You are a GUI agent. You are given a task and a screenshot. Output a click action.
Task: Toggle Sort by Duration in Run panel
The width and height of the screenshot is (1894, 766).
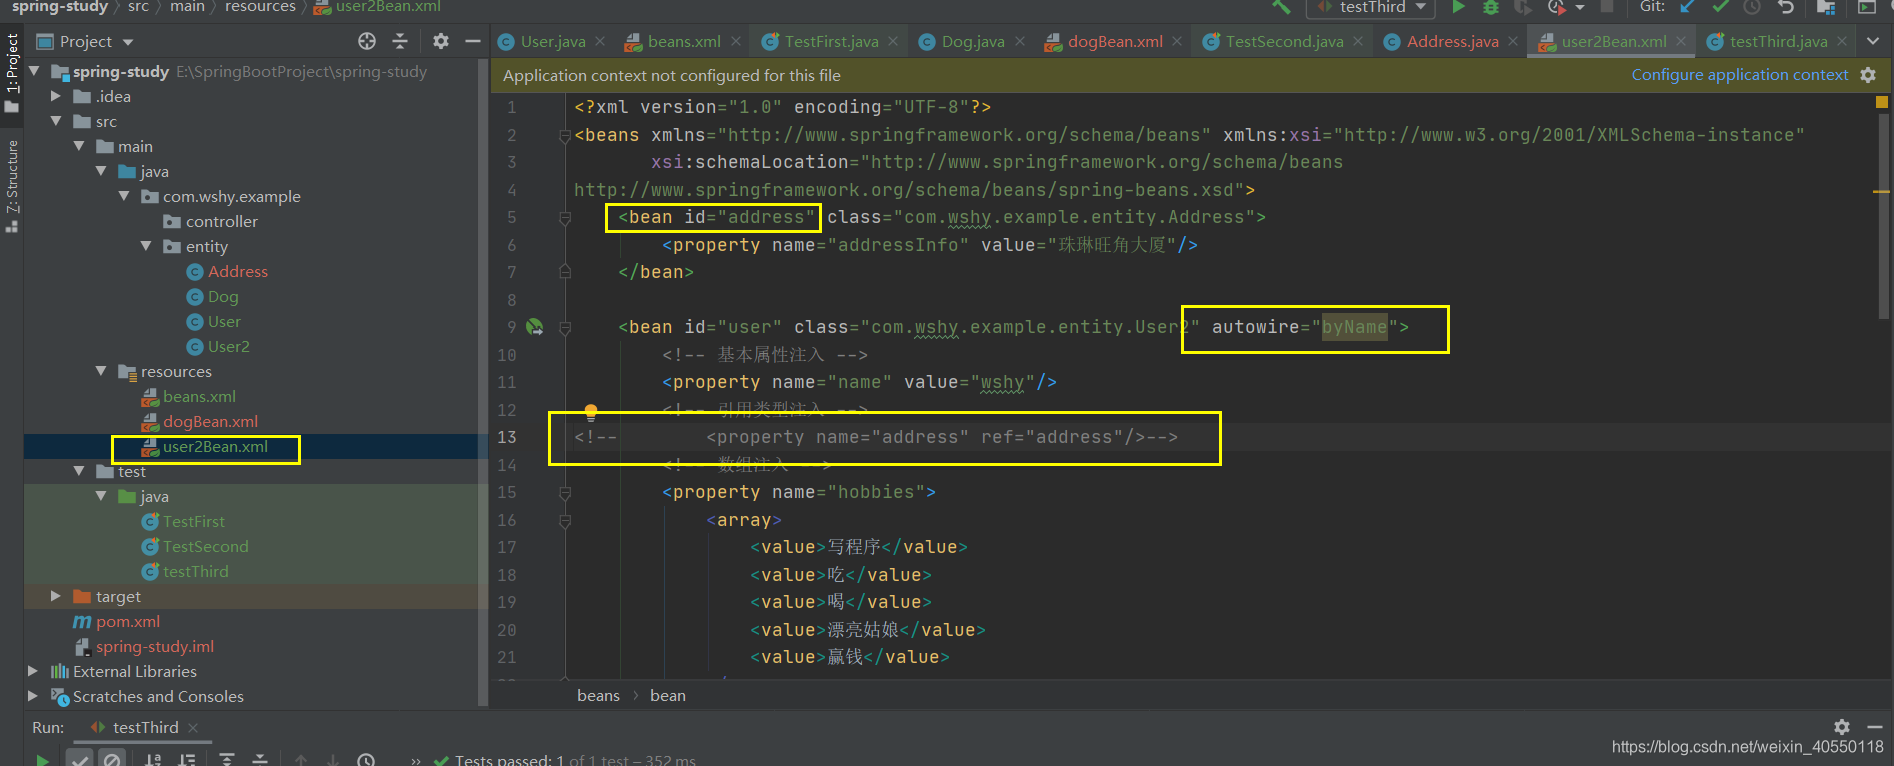tap(187, 760)
